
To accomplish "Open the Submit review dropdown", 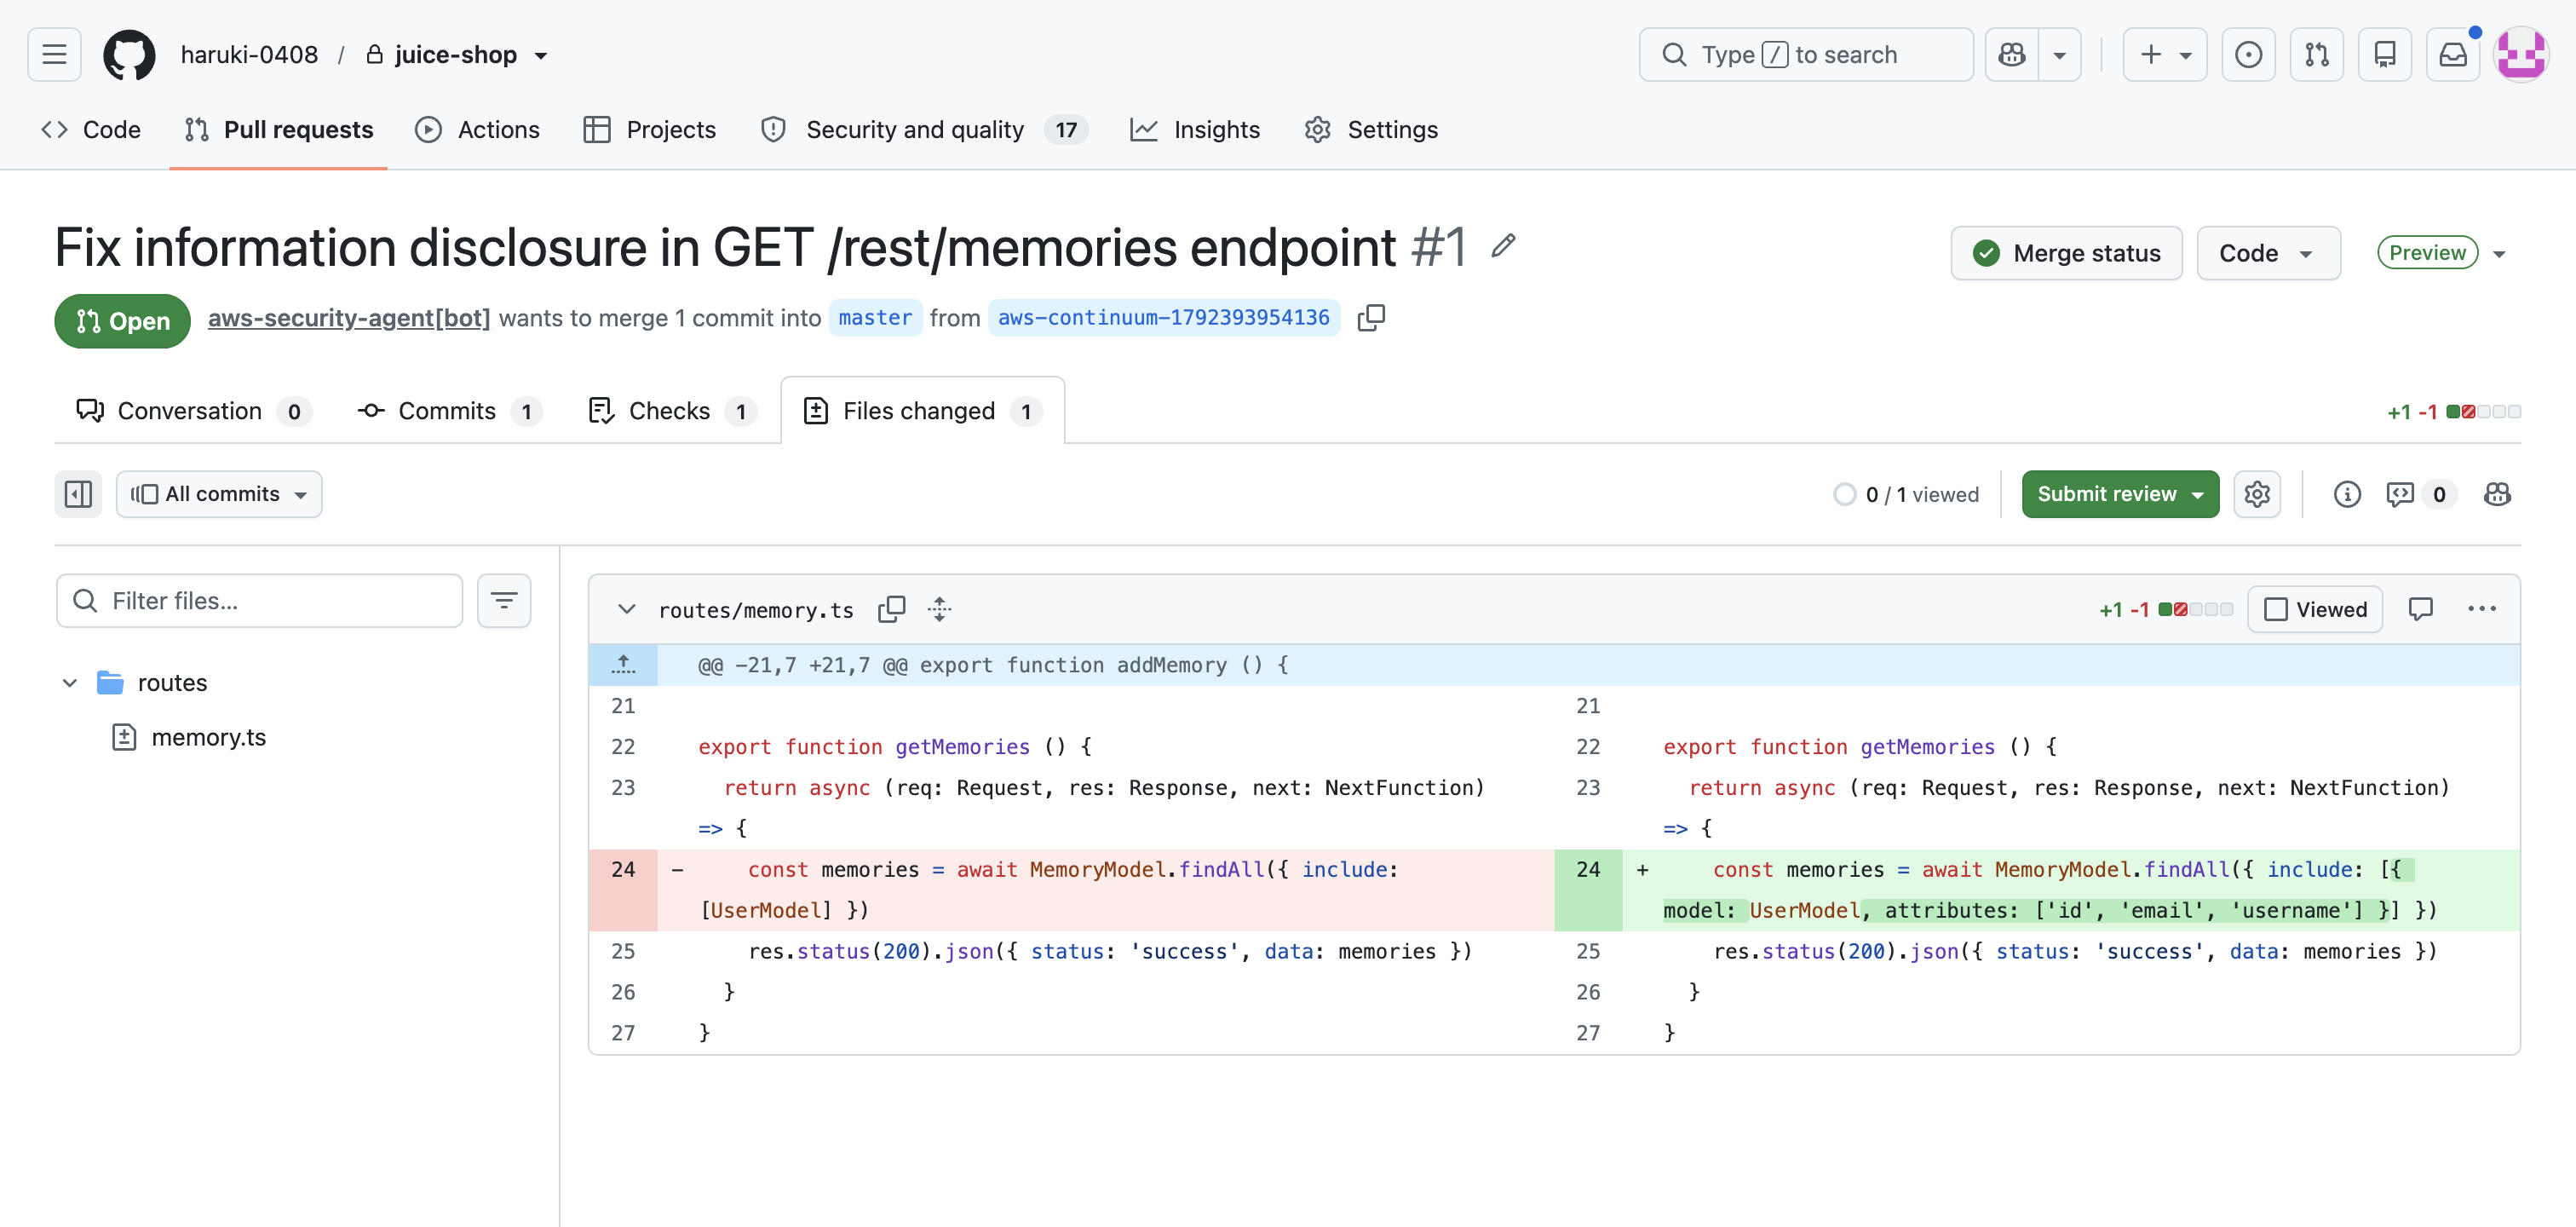I will (2119, 494).
